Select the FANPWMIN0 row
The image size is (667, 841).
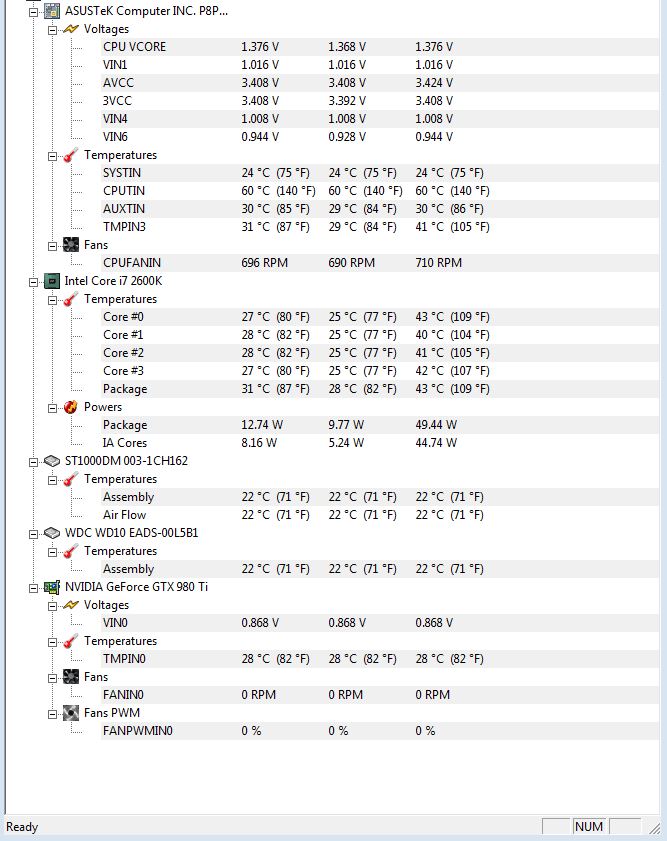380,731
